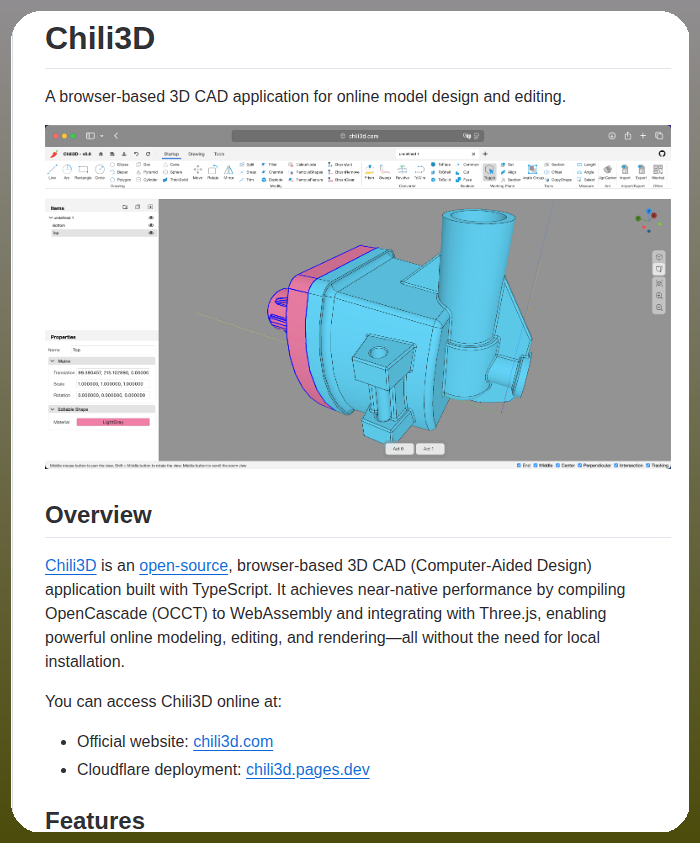
Task: Click the Translation value field
Action: point(113,373)
